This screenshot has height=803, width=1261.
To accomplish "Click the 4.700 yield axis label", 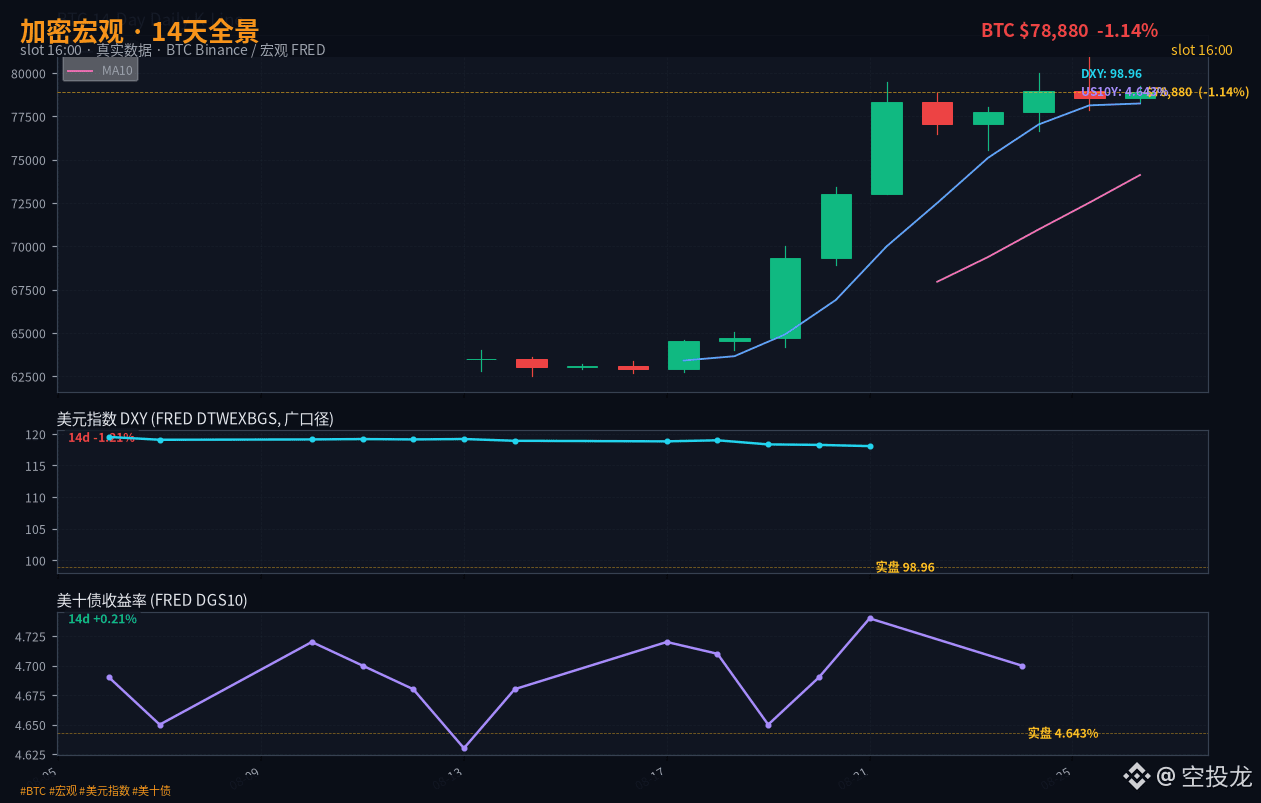I will tap(30, 667).
